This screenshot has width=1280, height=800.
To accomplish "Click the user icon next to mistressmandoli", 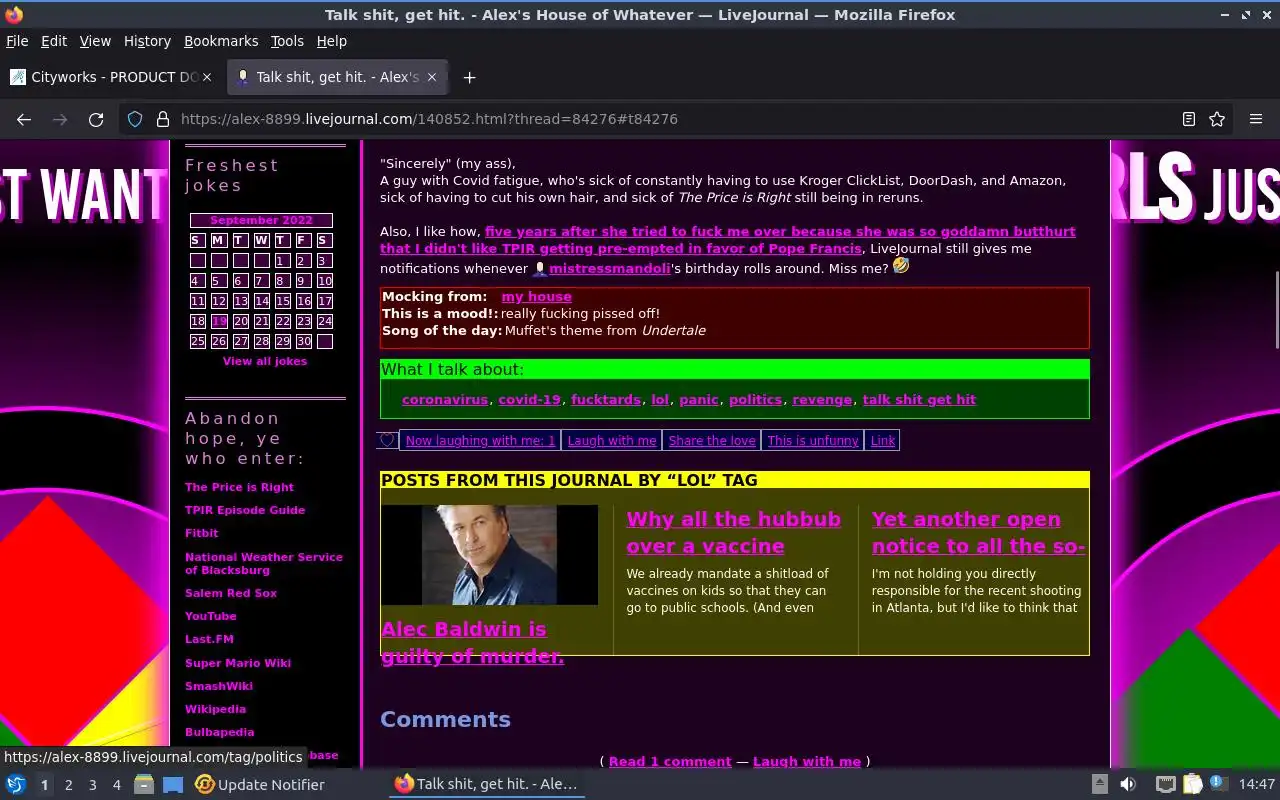I will 540,268.
